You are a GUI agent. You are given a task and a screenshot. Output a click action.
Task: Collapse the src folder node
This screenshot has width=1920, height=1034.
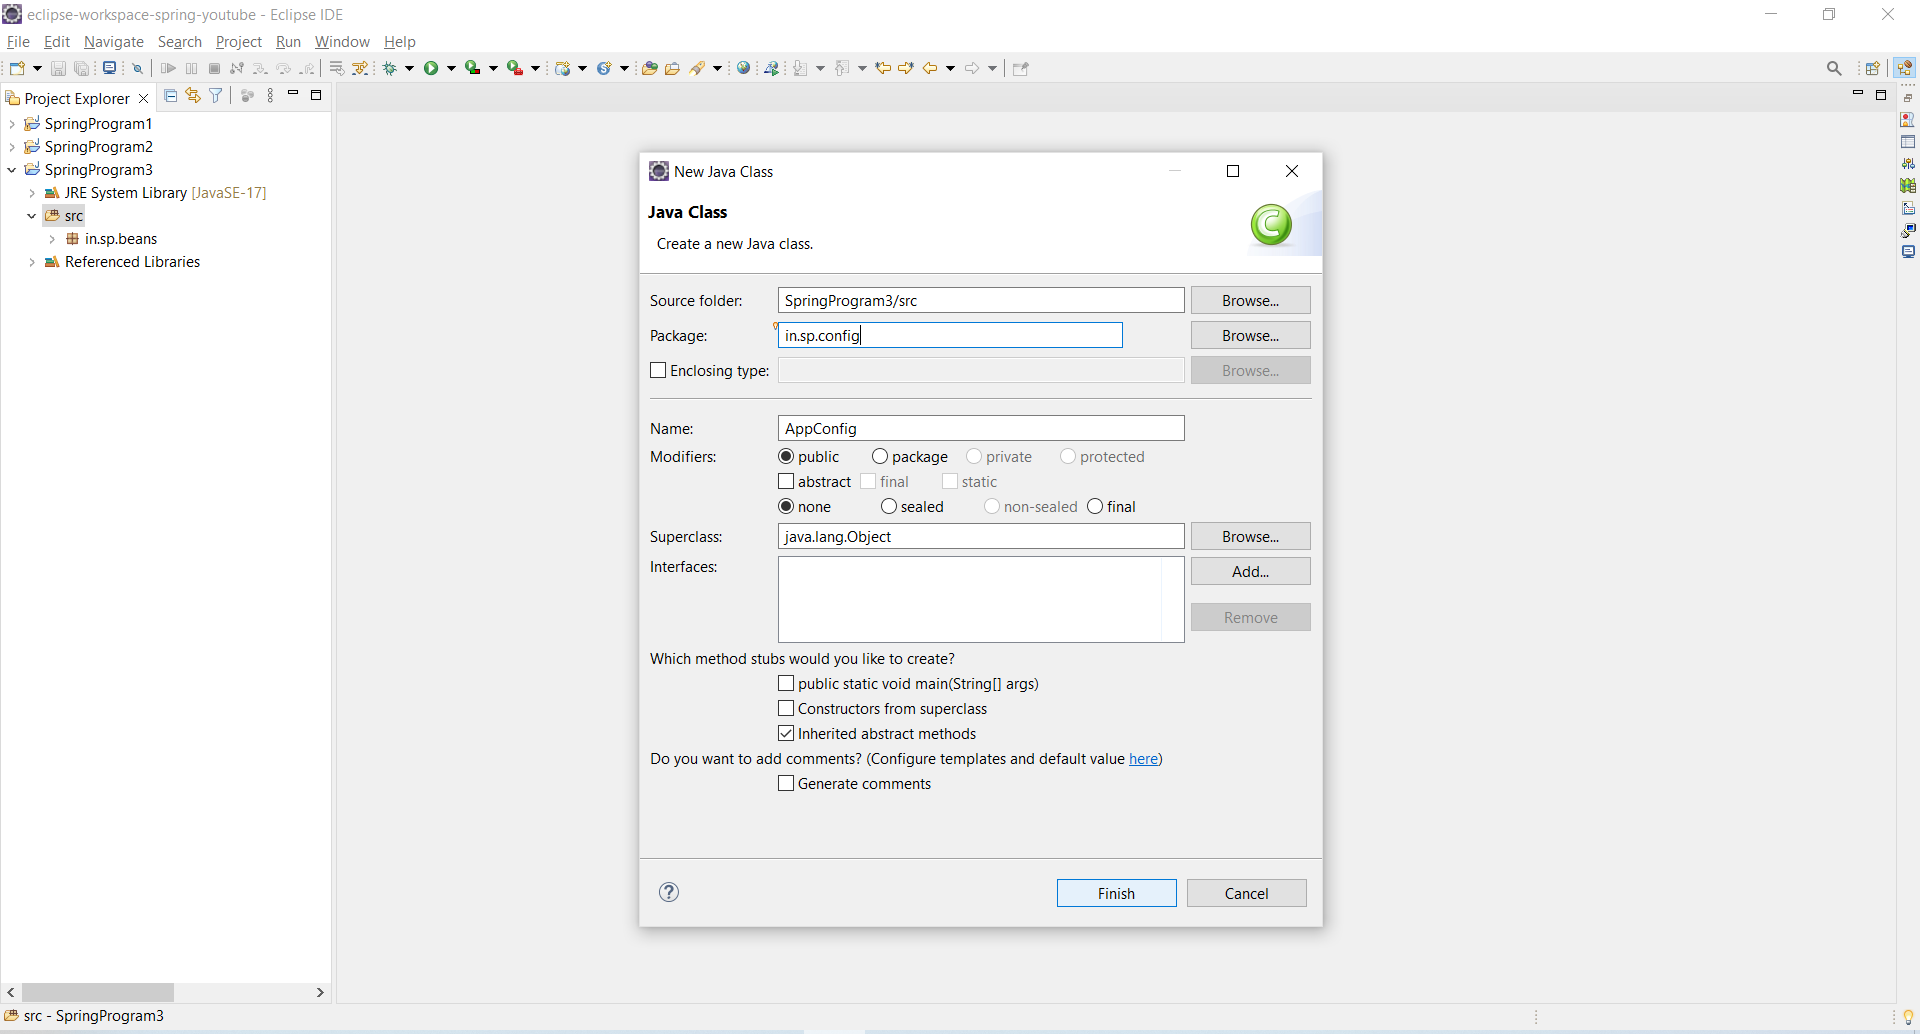pos(32,216)
